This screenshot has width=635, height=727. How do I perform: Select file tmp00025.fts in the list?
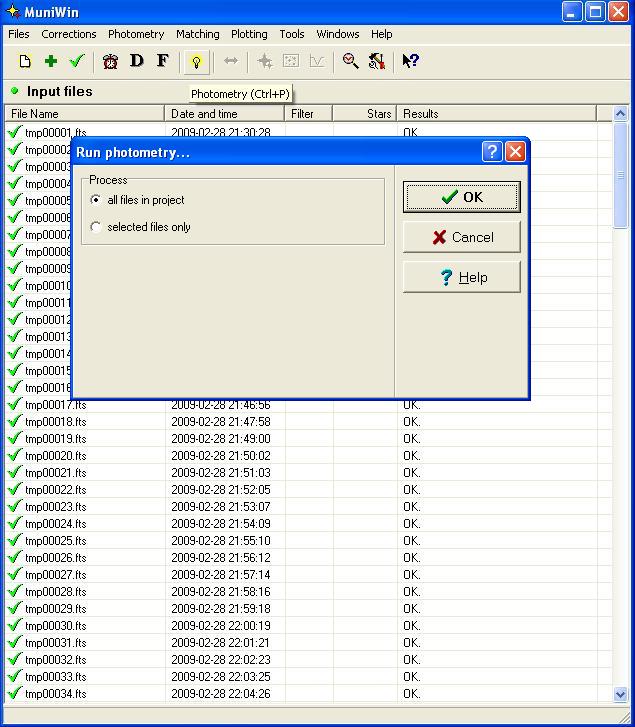coord(56,541)
